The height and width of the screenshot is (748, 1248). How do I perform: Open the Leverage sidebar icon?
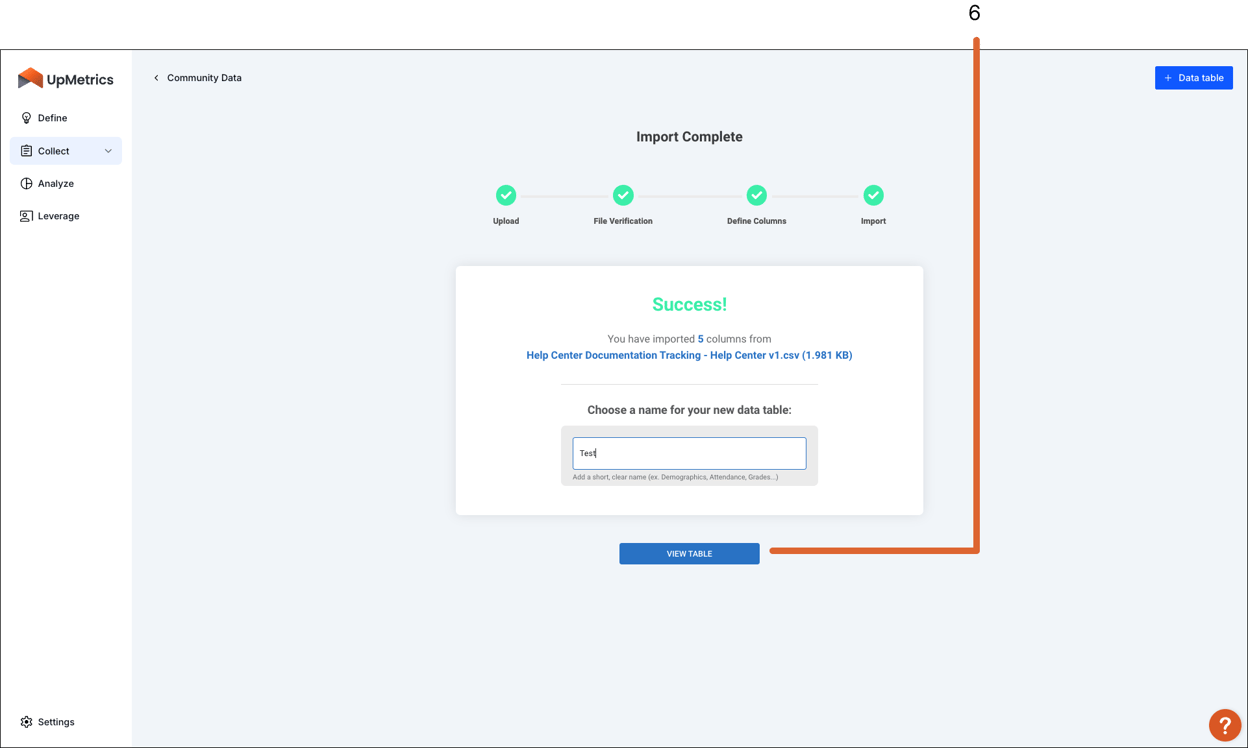[24, 215]
